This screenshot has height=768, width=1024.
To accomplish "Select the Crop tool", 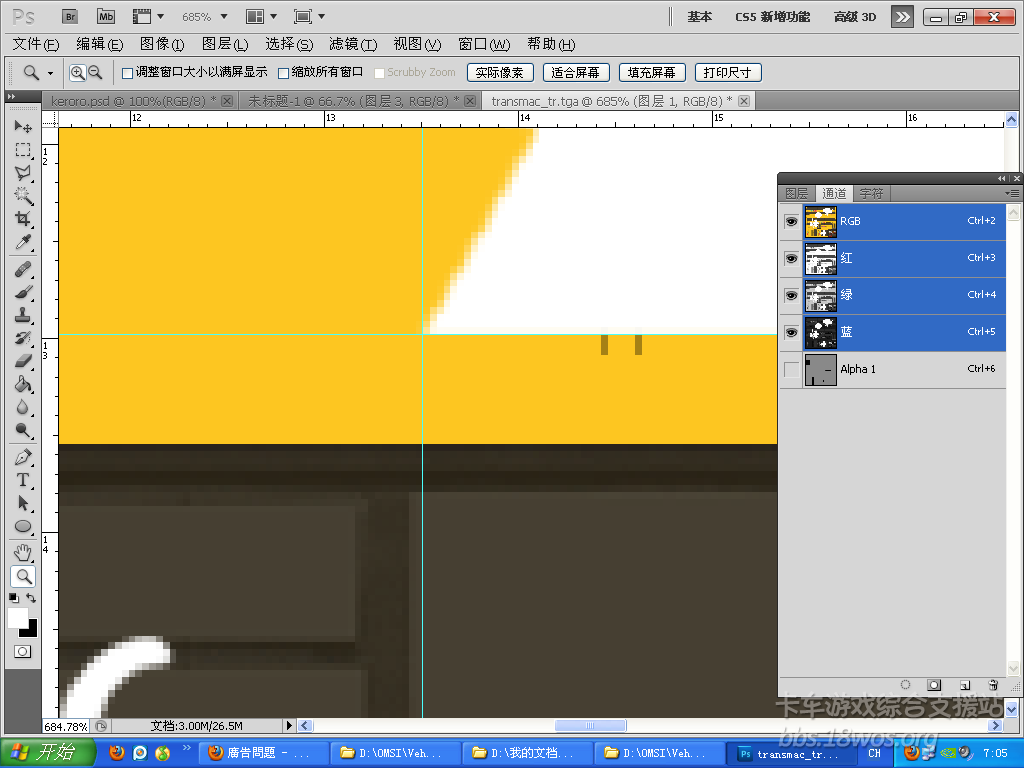I will tap(22, 219).
